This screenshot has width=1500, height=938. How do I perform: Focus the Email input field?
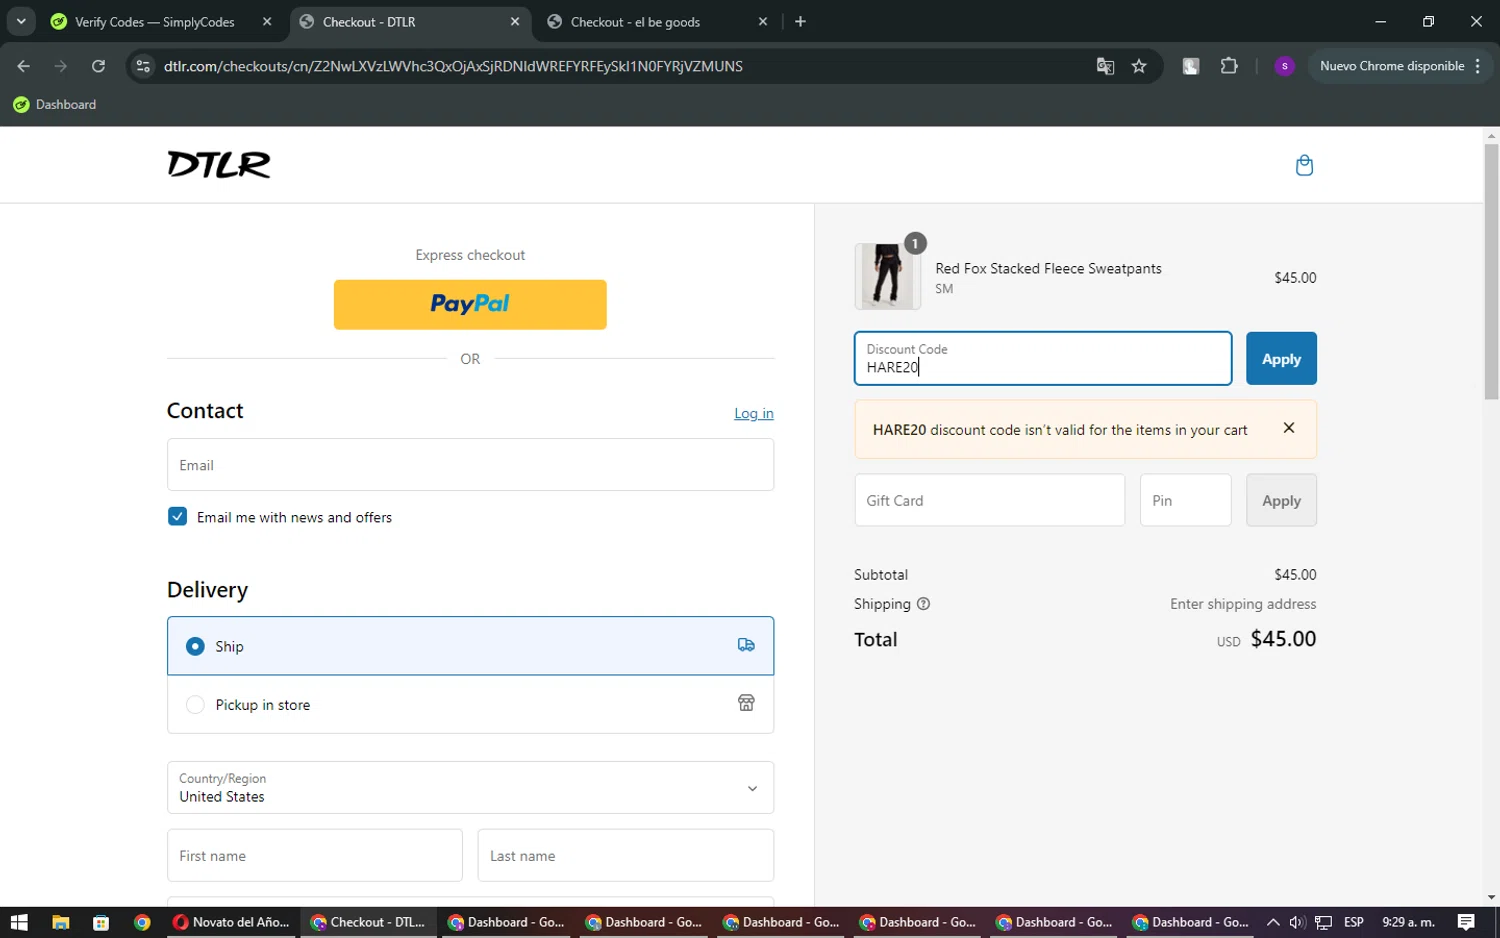point(470,465)
